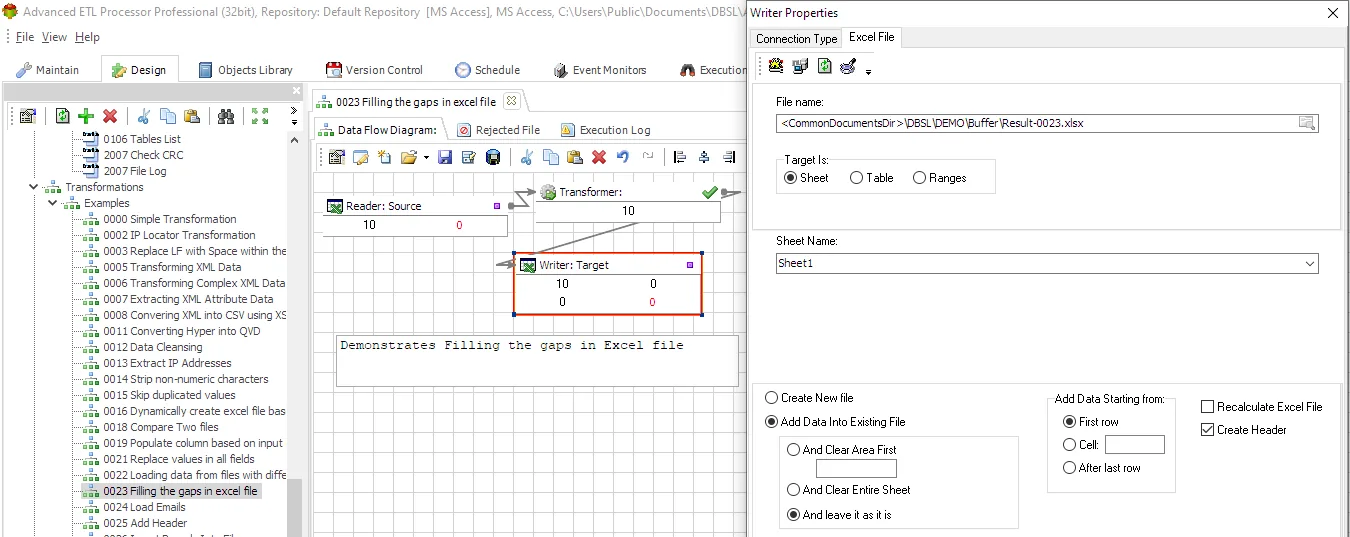Close the 0023 Filling the gaps document tab

click(510, 101)
